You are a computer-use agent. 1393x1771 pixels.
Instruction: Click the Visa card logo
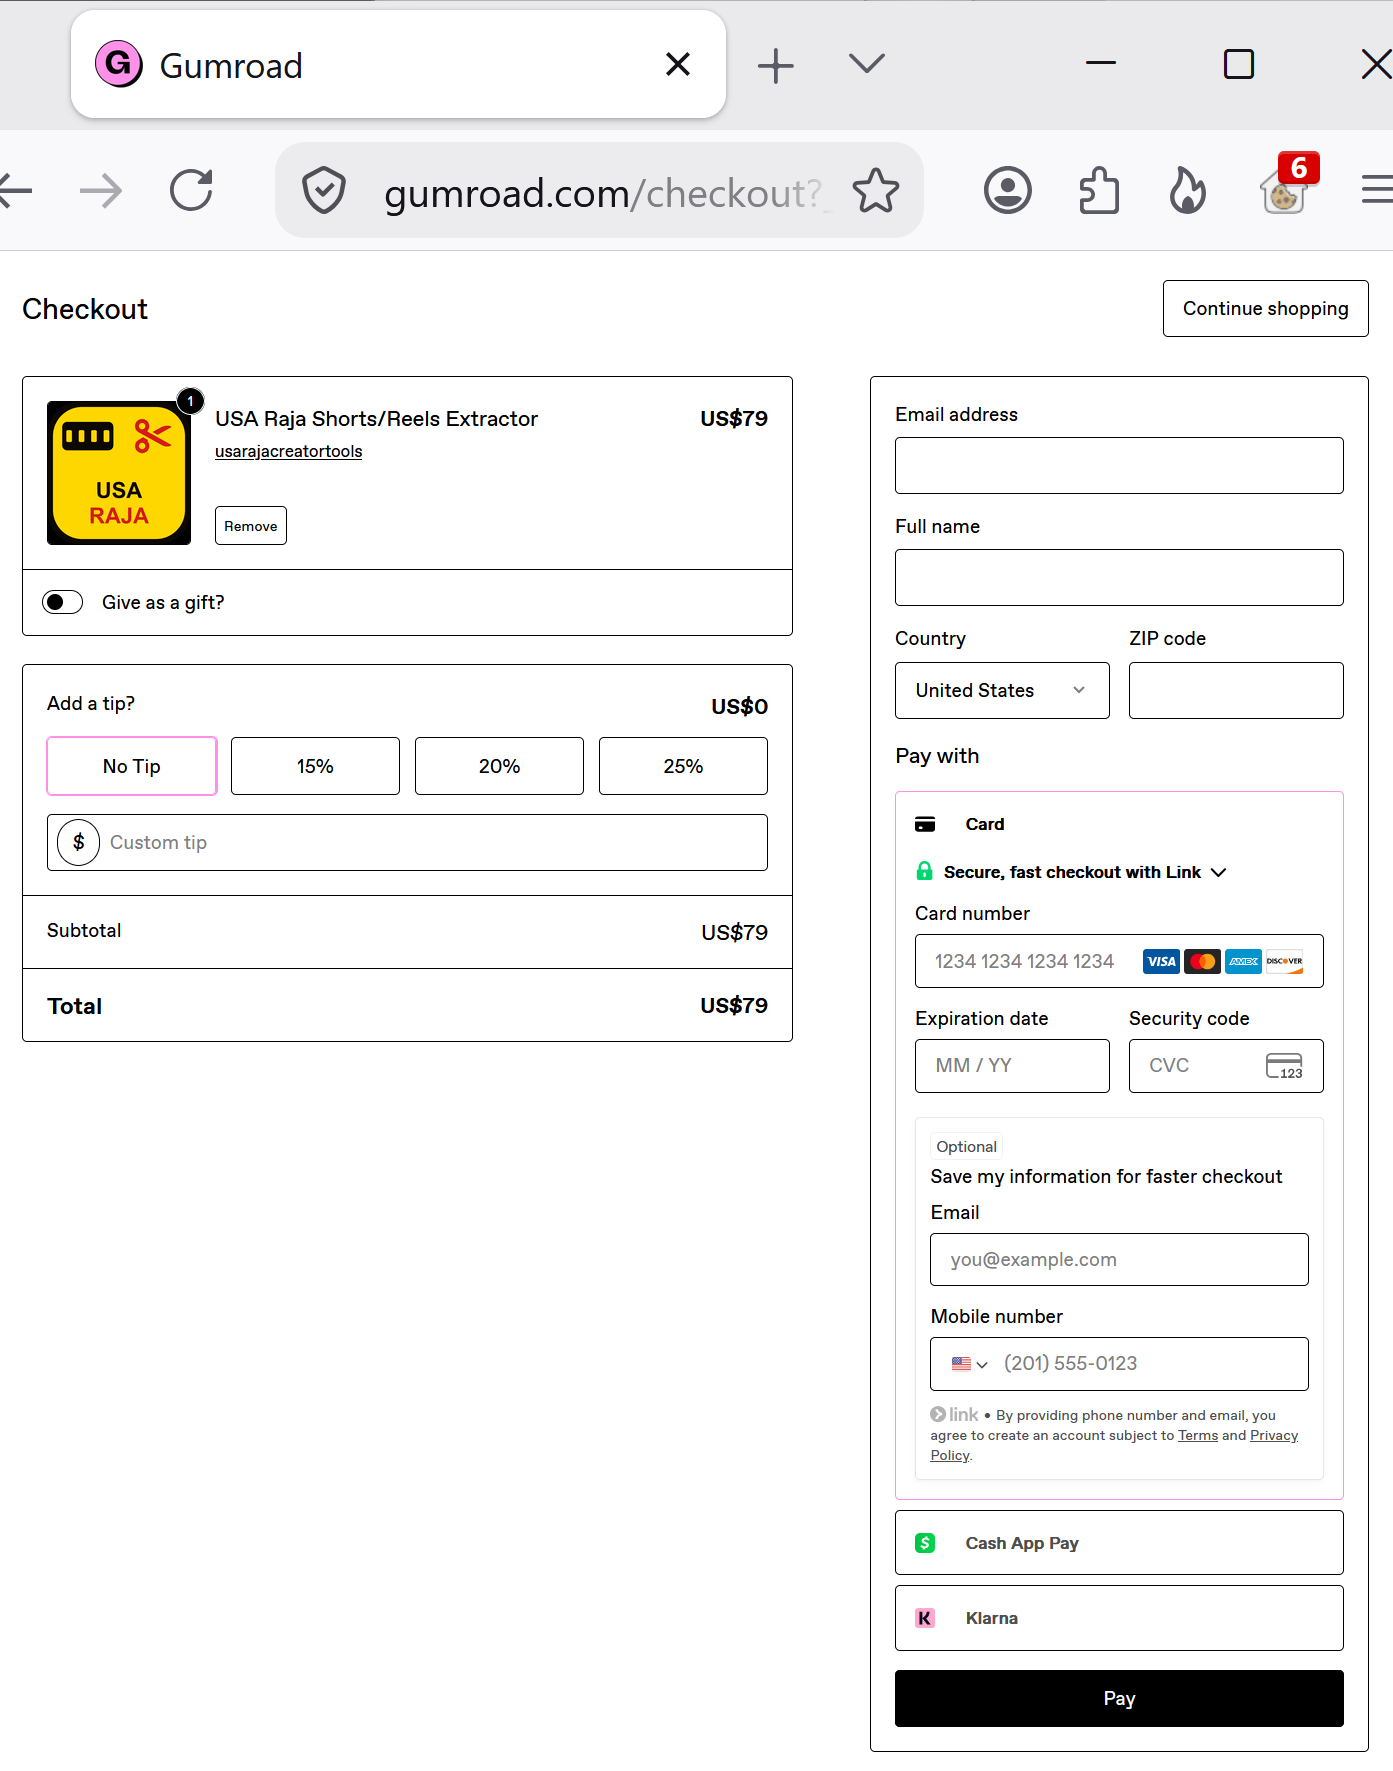pyautogui.click(x=1161, y=961)
